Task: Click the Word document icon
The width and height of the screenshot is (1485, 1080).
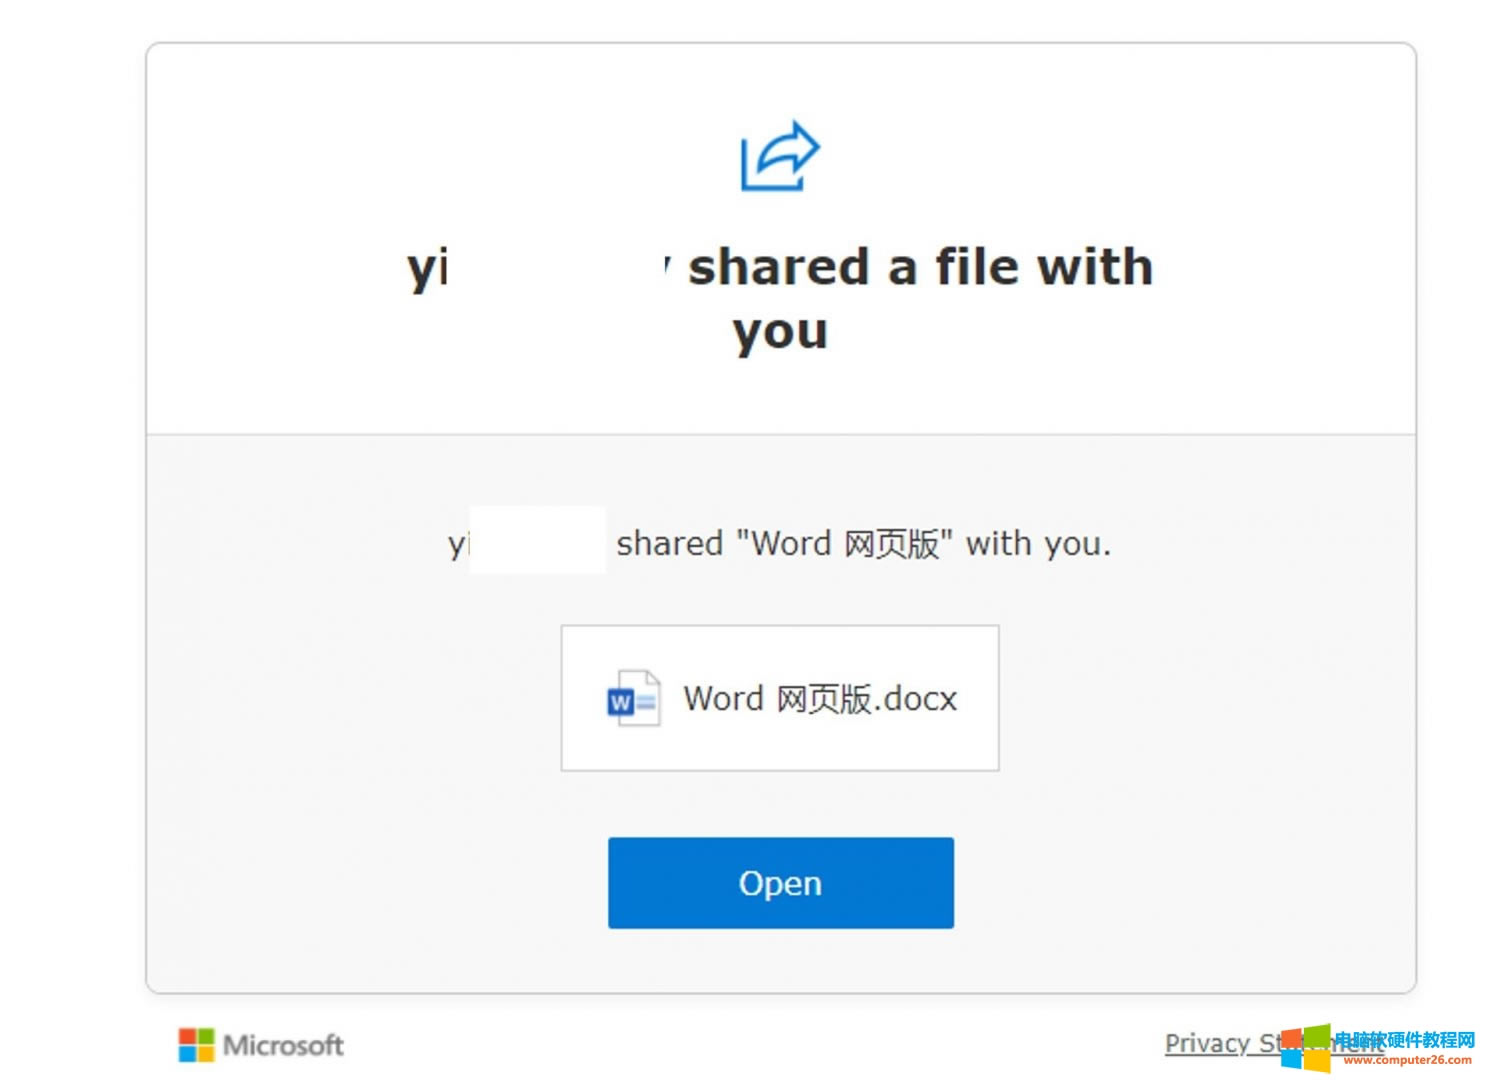Action: [x=633, y=699]
